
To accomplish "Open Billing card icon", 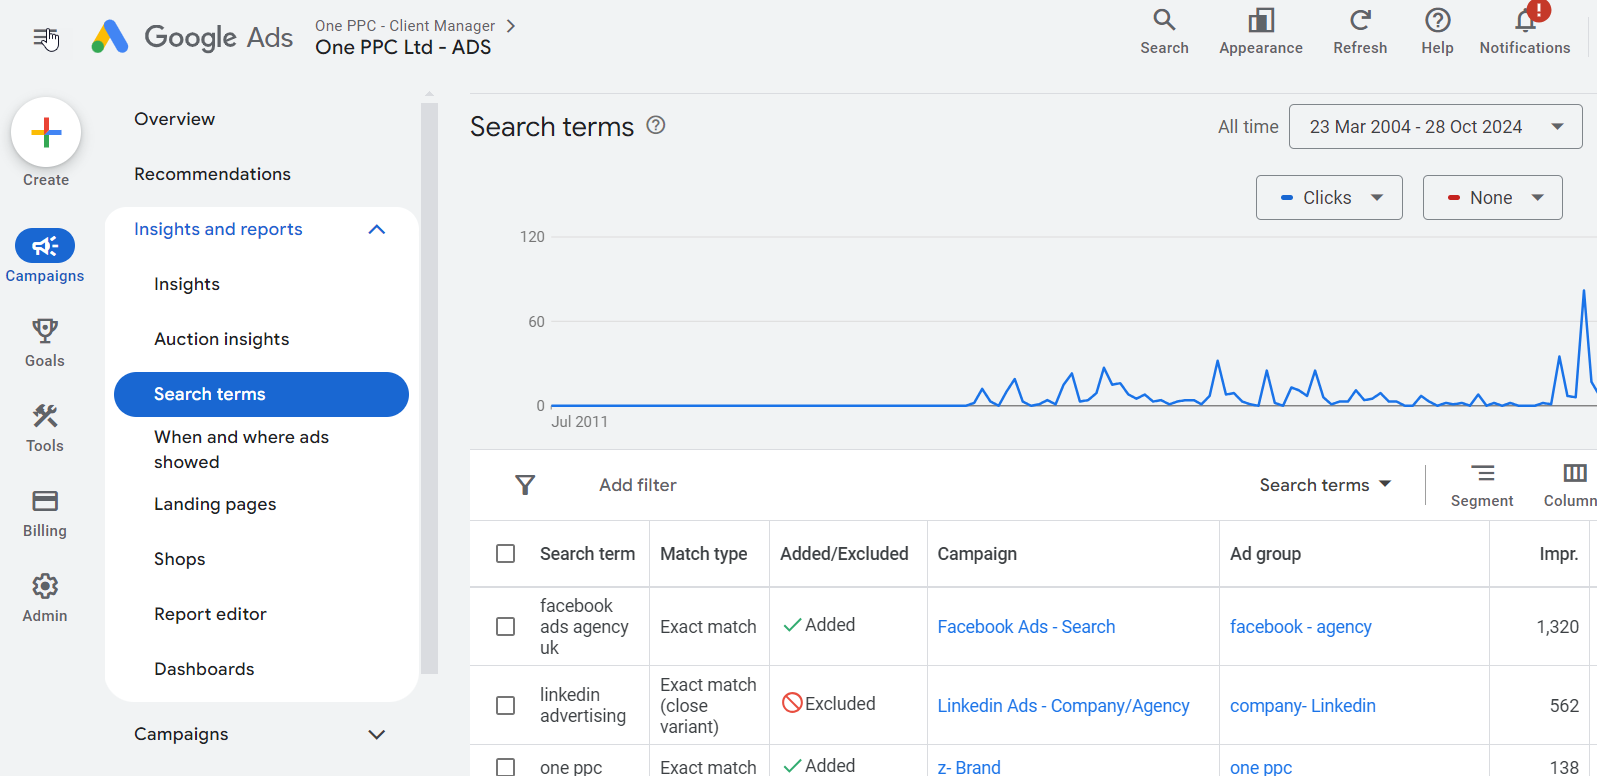I will point(45,500).
